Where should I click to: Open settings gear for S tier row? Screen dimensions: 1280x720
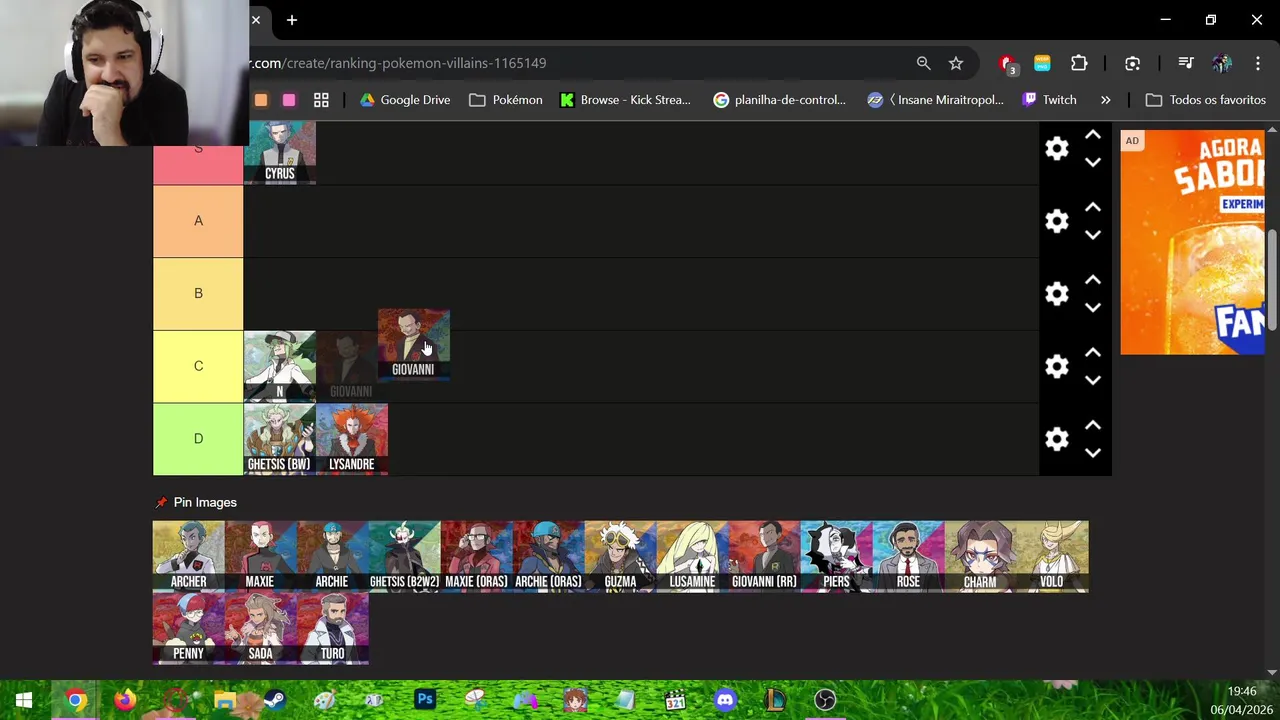click(1057, 149)
